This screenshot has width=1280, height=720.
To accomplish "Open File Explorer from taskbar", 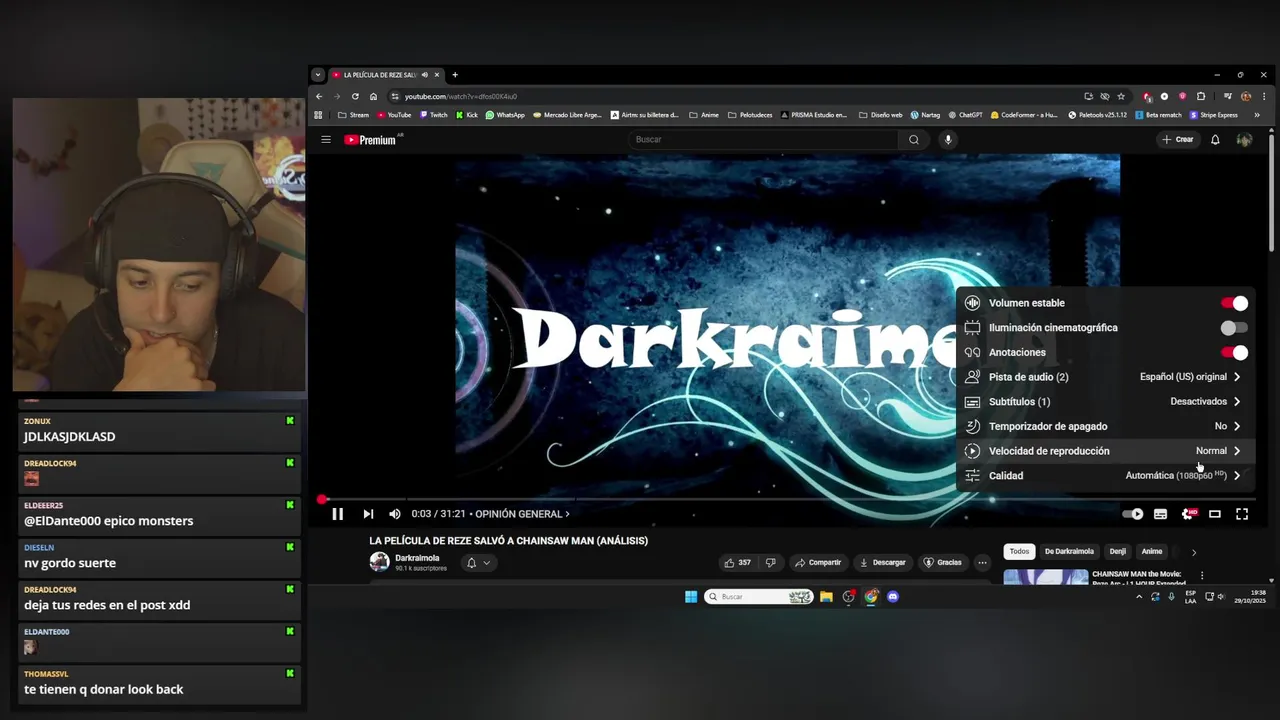I will point(826,597).
